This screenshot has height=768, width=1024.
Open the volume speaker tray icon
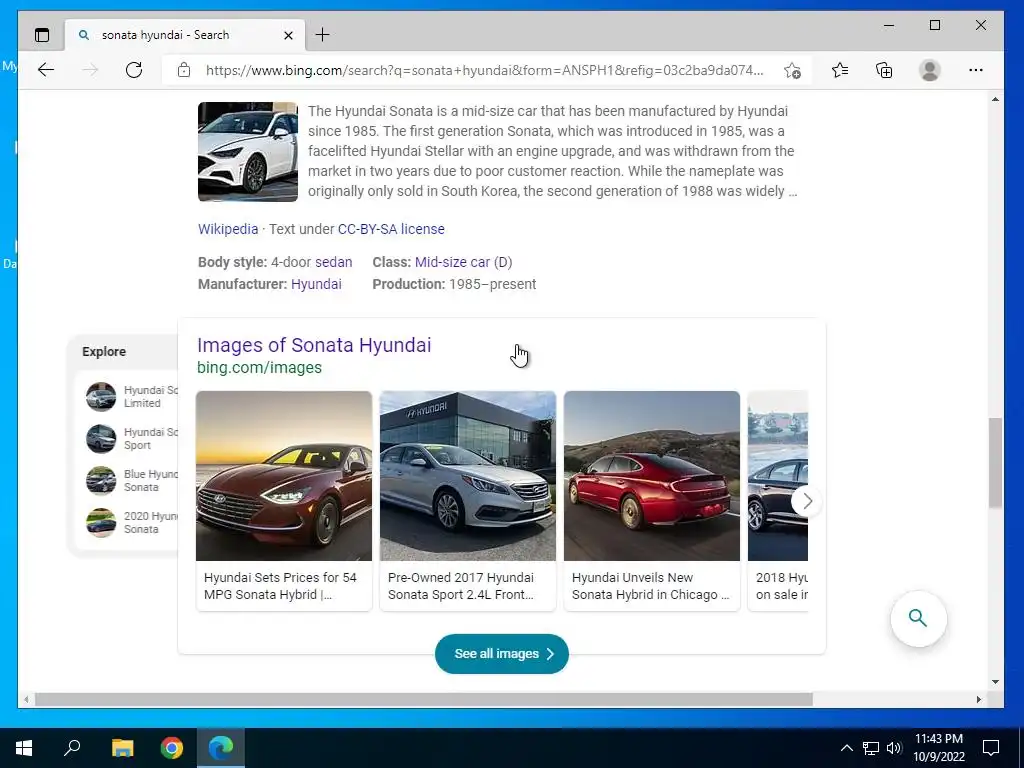point(894,748)
